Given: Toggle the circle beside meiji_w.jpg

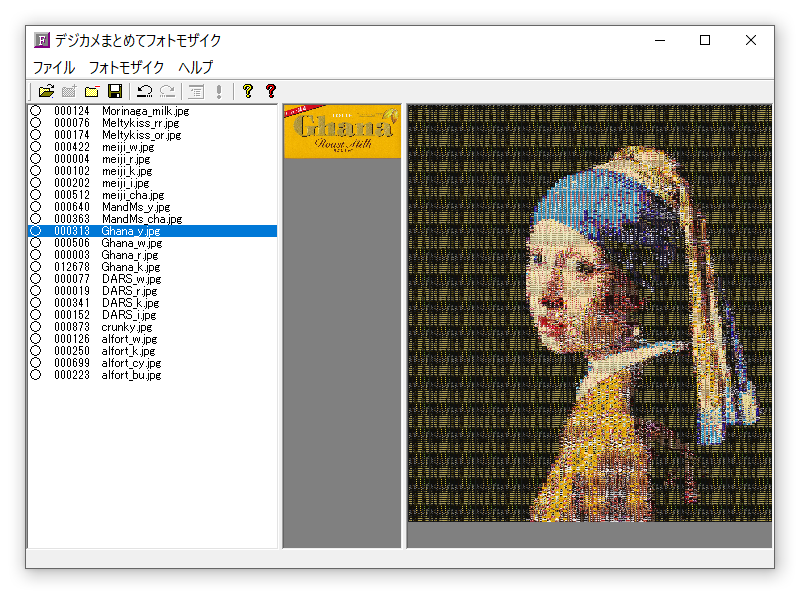Looking at the screenshot, I should coord(35,147).
